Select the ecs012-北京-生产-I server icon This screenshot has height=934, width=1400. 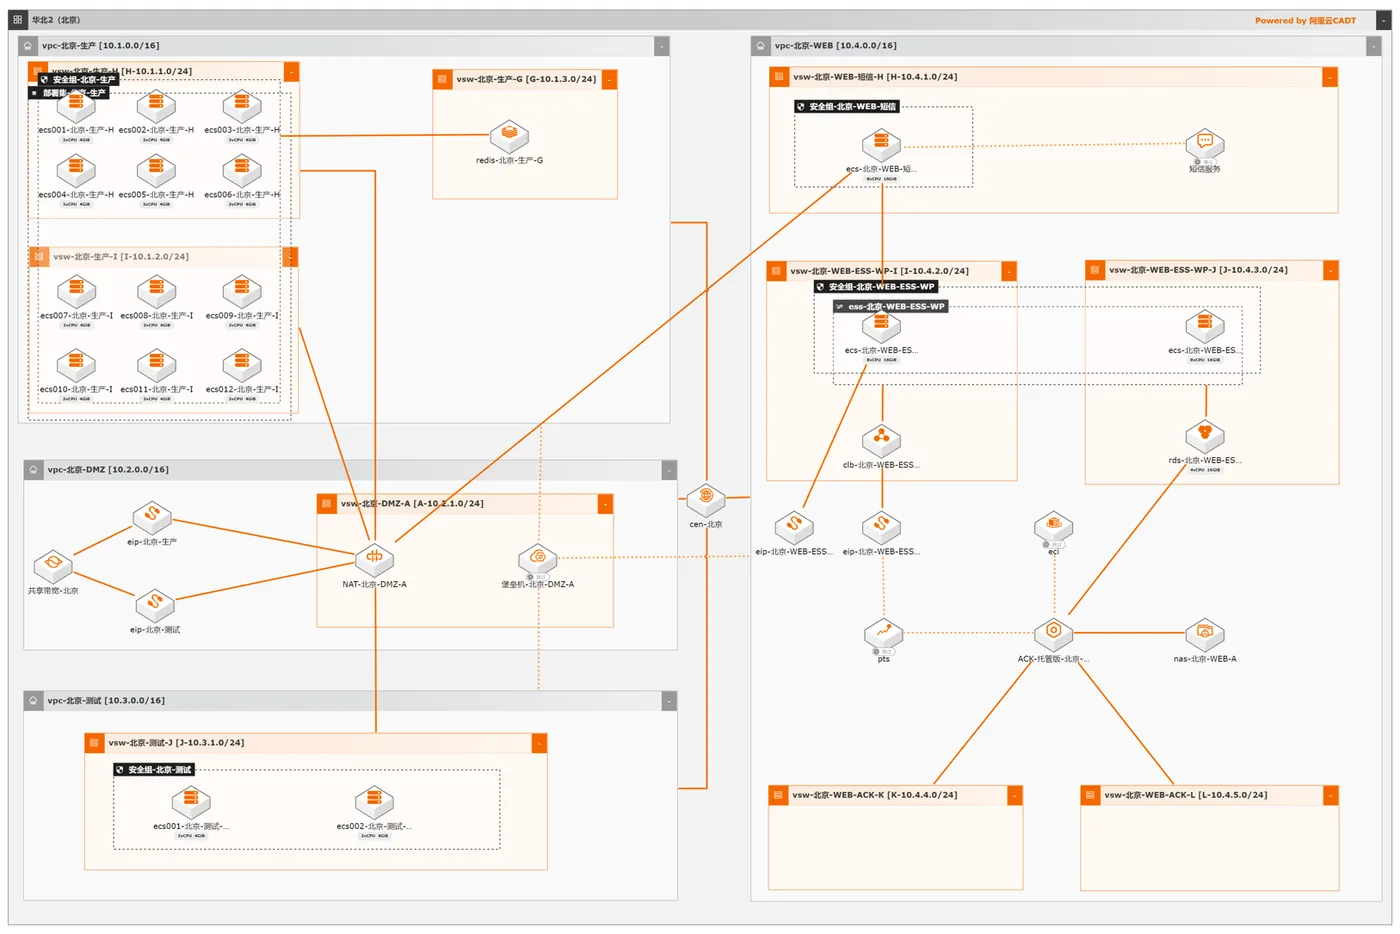pos(242,366)
